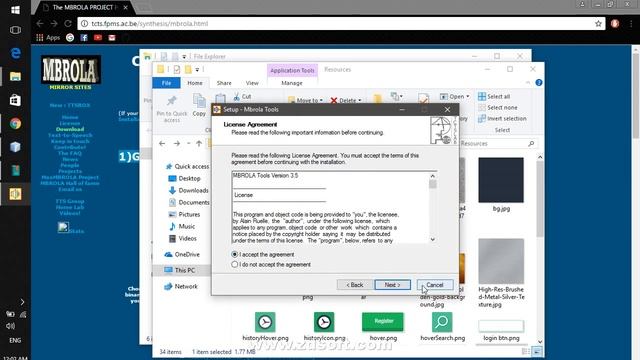Open the Gmail bookmark icon
640x360 pixels.
point(112,38)
